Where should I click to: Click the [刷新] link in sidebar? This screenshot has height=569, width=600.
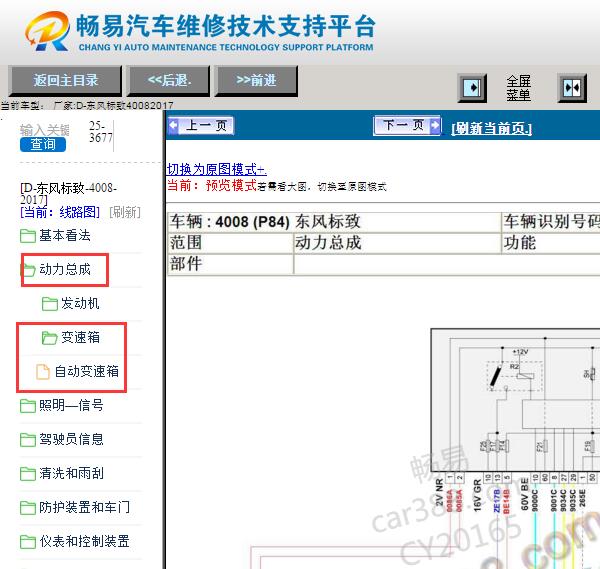pyautogui.click(x=125, y=212)
